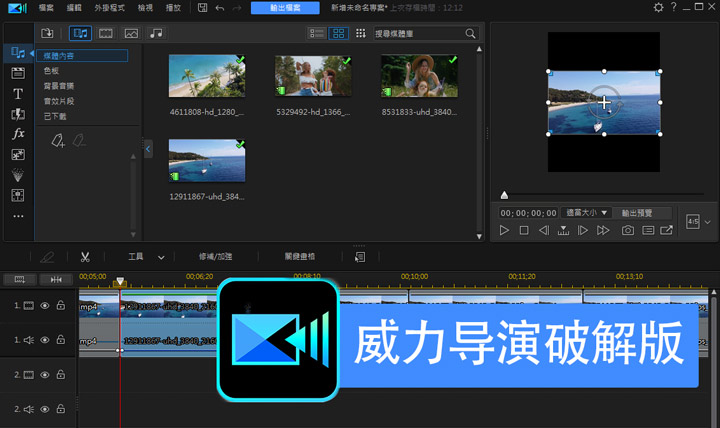Screen dimensions: 720x428
Task: Open the fx Effects Room
Action: 18,134
